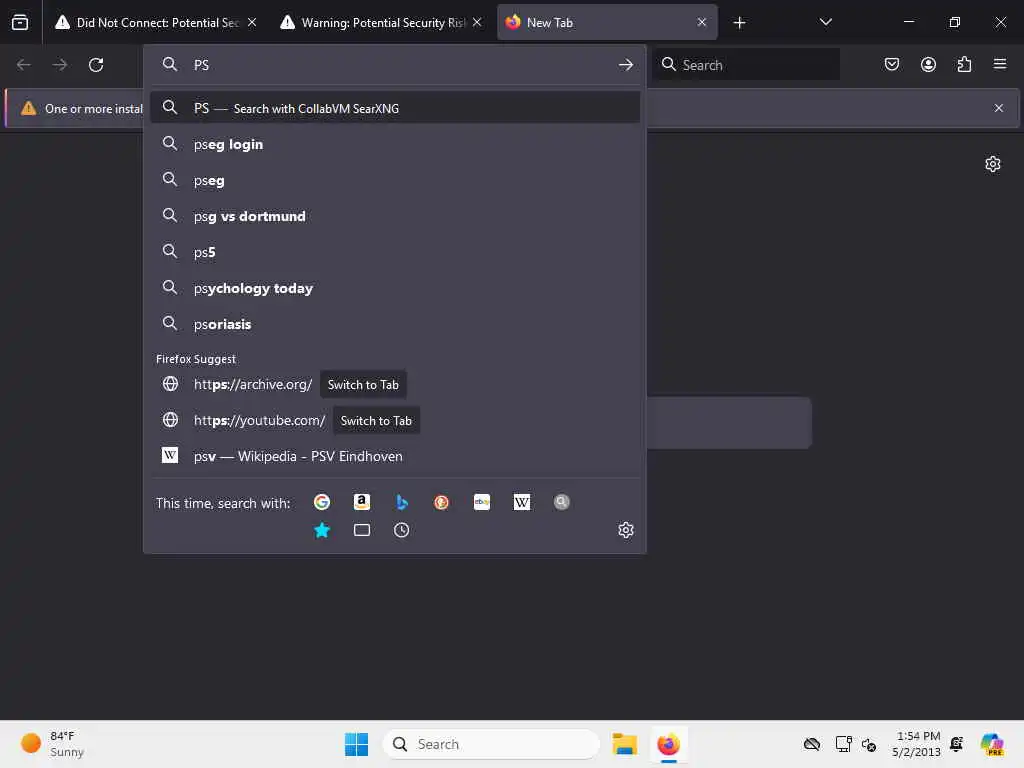Screen dimensions: 1024x768
Task: Open the Firefox account icon
Action: click(928, 64)
